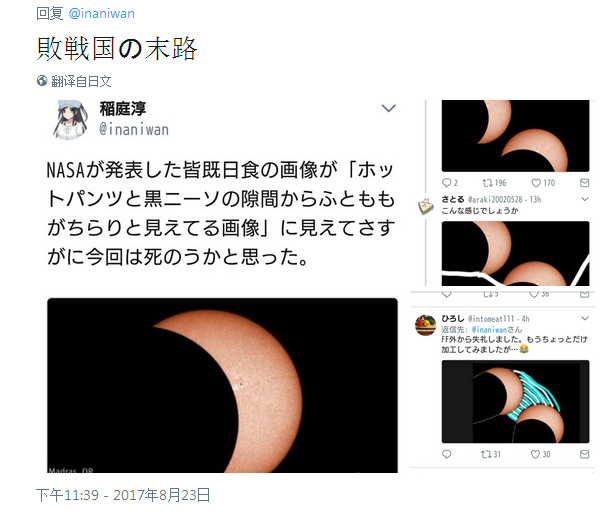Click the 翻译自日文 translation link
The image size is (612, 514).
pos(81,81)
